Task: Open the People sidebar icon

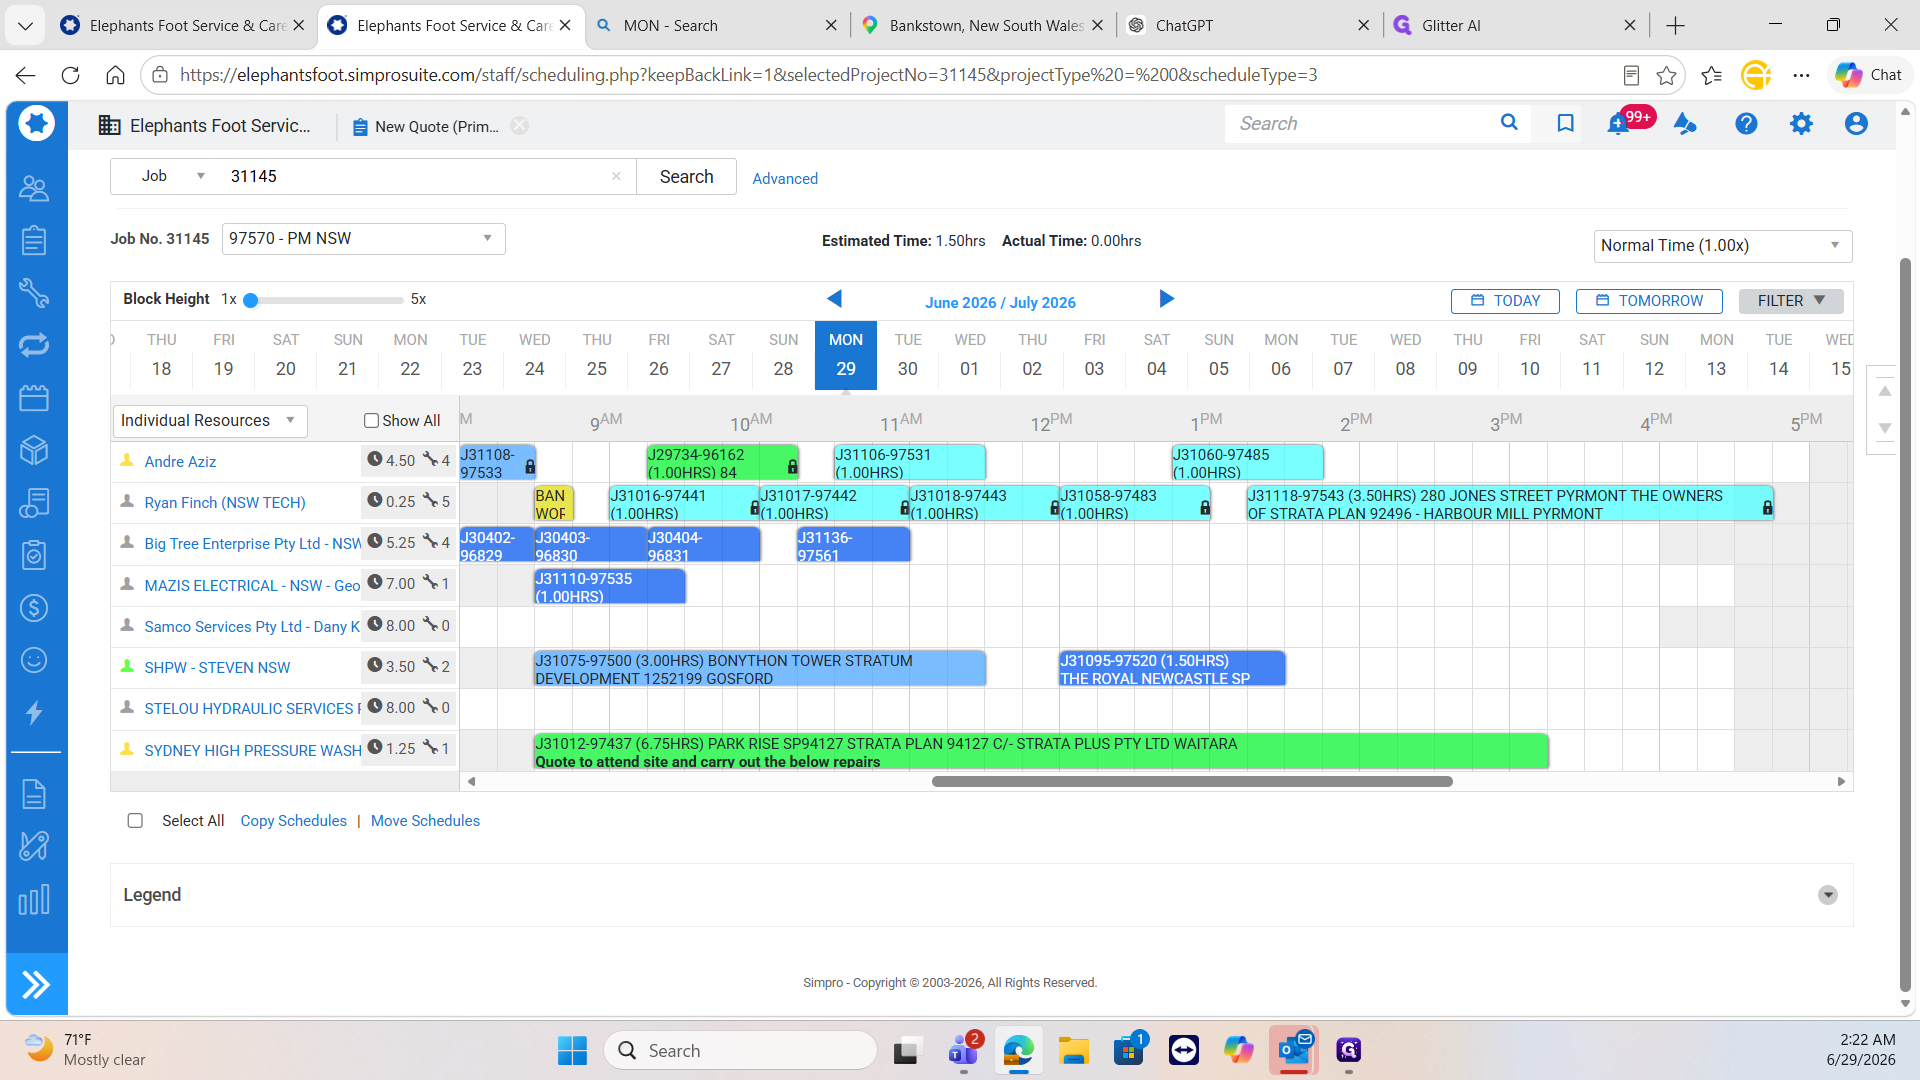Action: point(34,188)
